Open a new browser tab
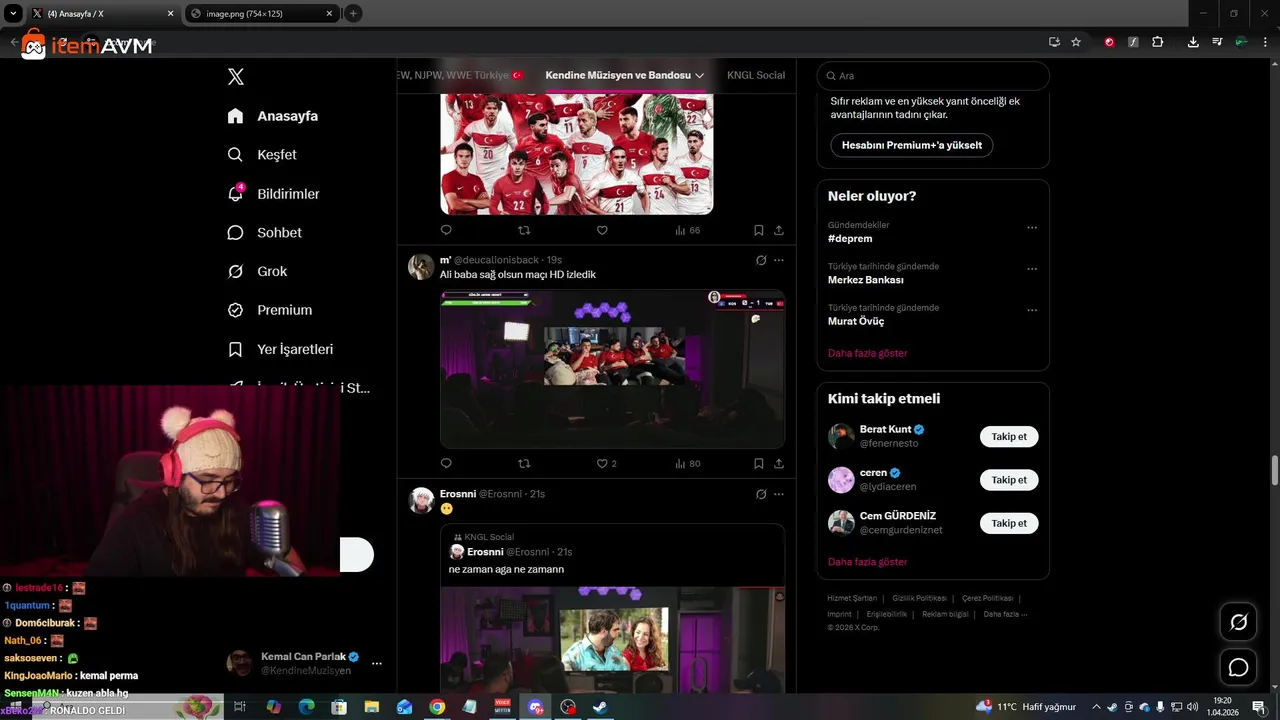Screen dimensions: 1280x720 (353, 14)
